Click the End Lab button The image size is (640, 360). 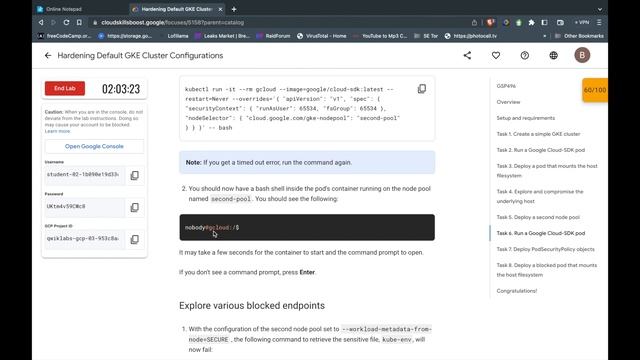65,88
